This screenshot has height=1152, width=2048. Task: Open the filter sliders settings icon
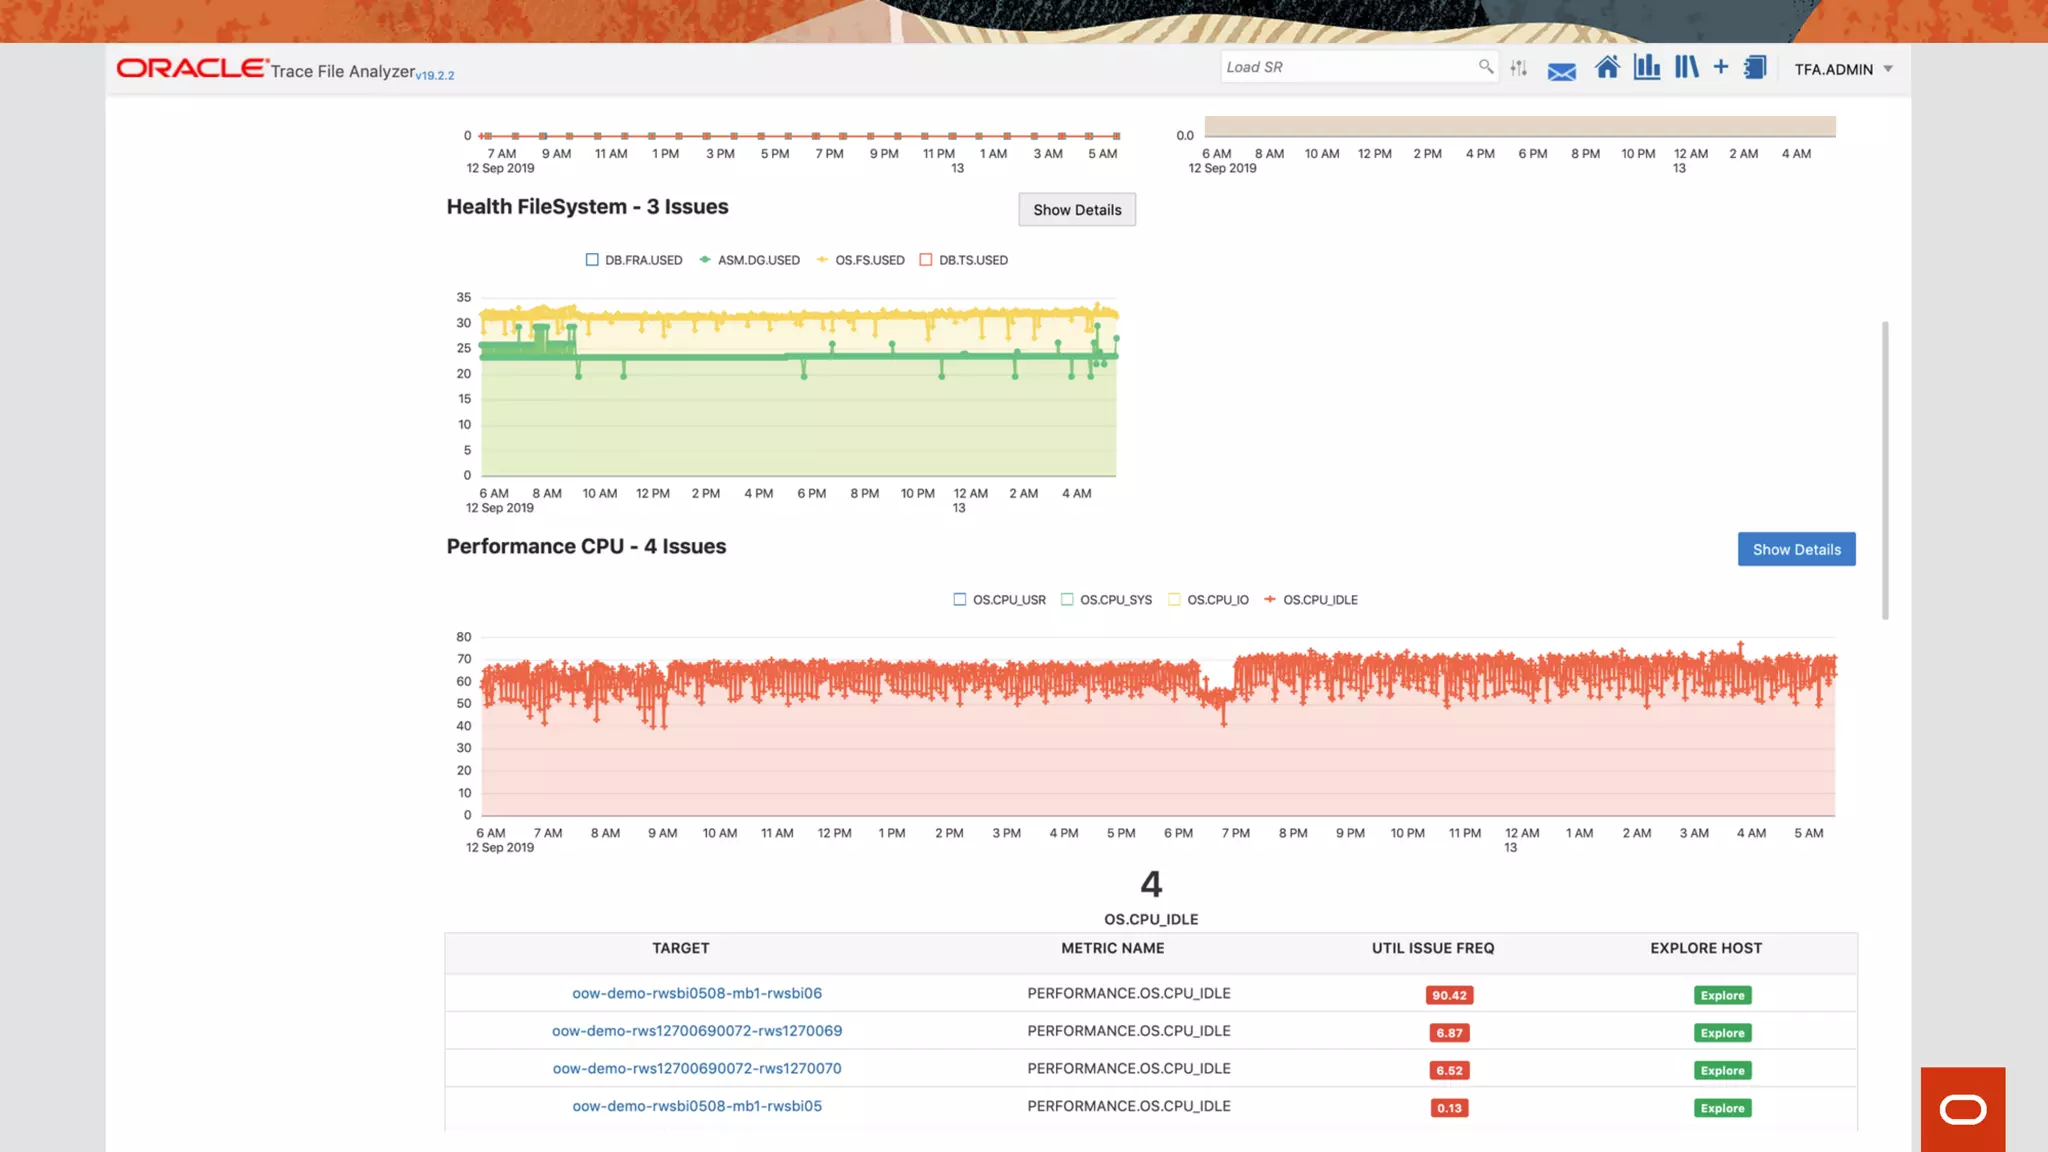1519,68
